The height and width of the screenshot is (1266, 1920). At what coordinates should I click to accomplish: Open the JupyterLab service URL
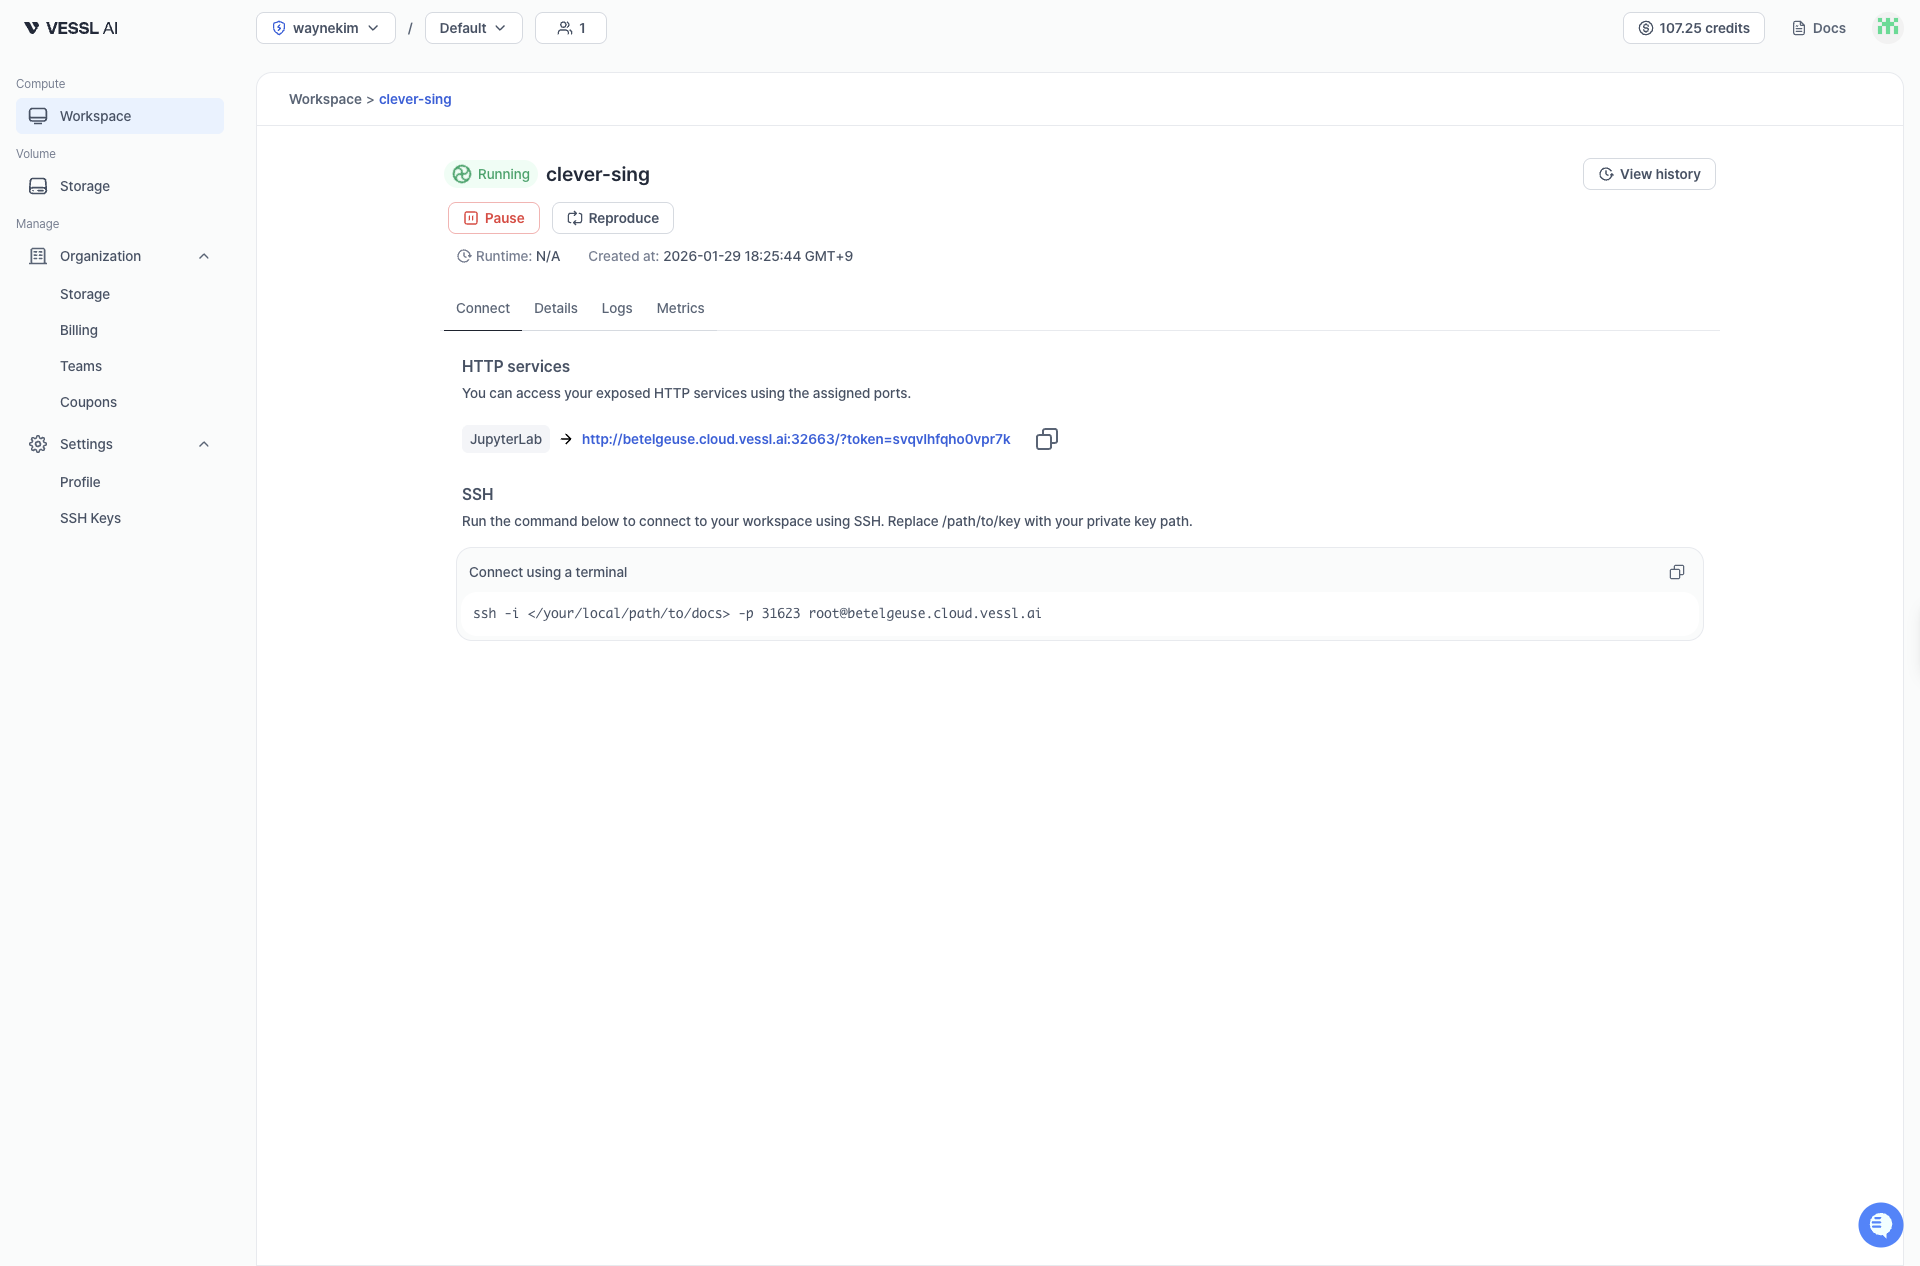tap(795, 439)
